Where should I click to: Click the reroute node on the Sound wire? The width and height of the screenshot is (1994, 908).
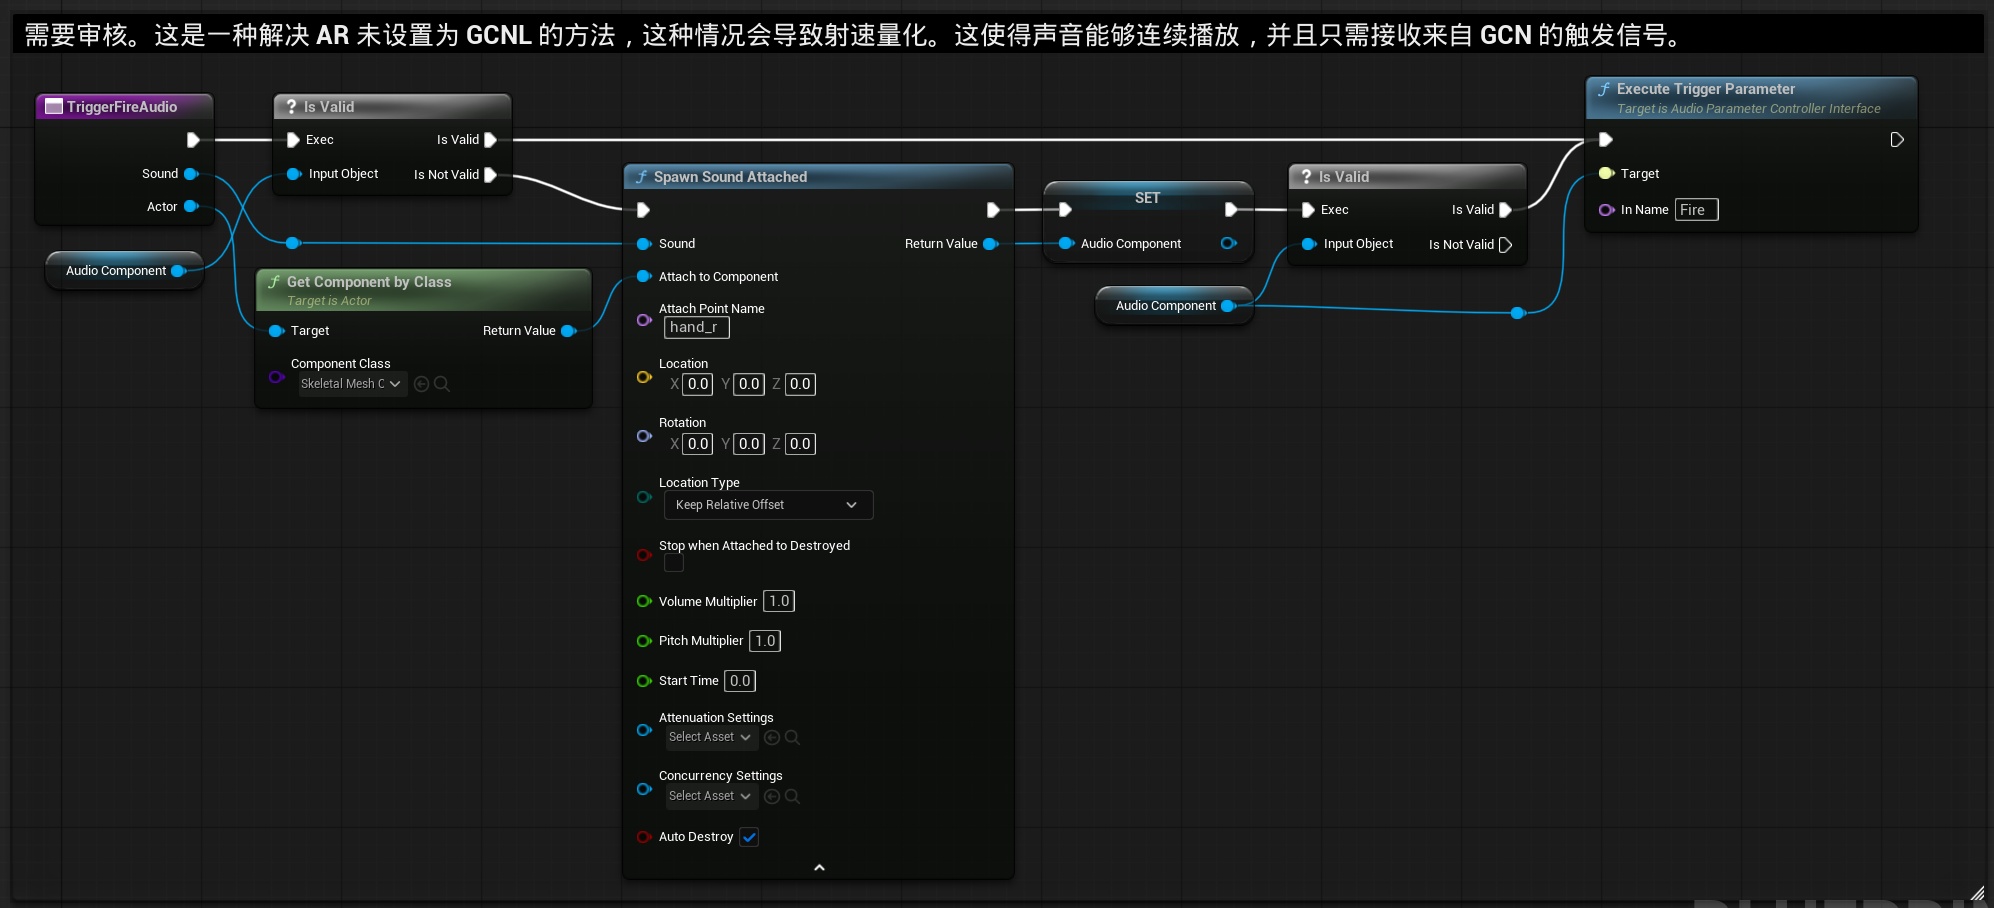[293, 243]
